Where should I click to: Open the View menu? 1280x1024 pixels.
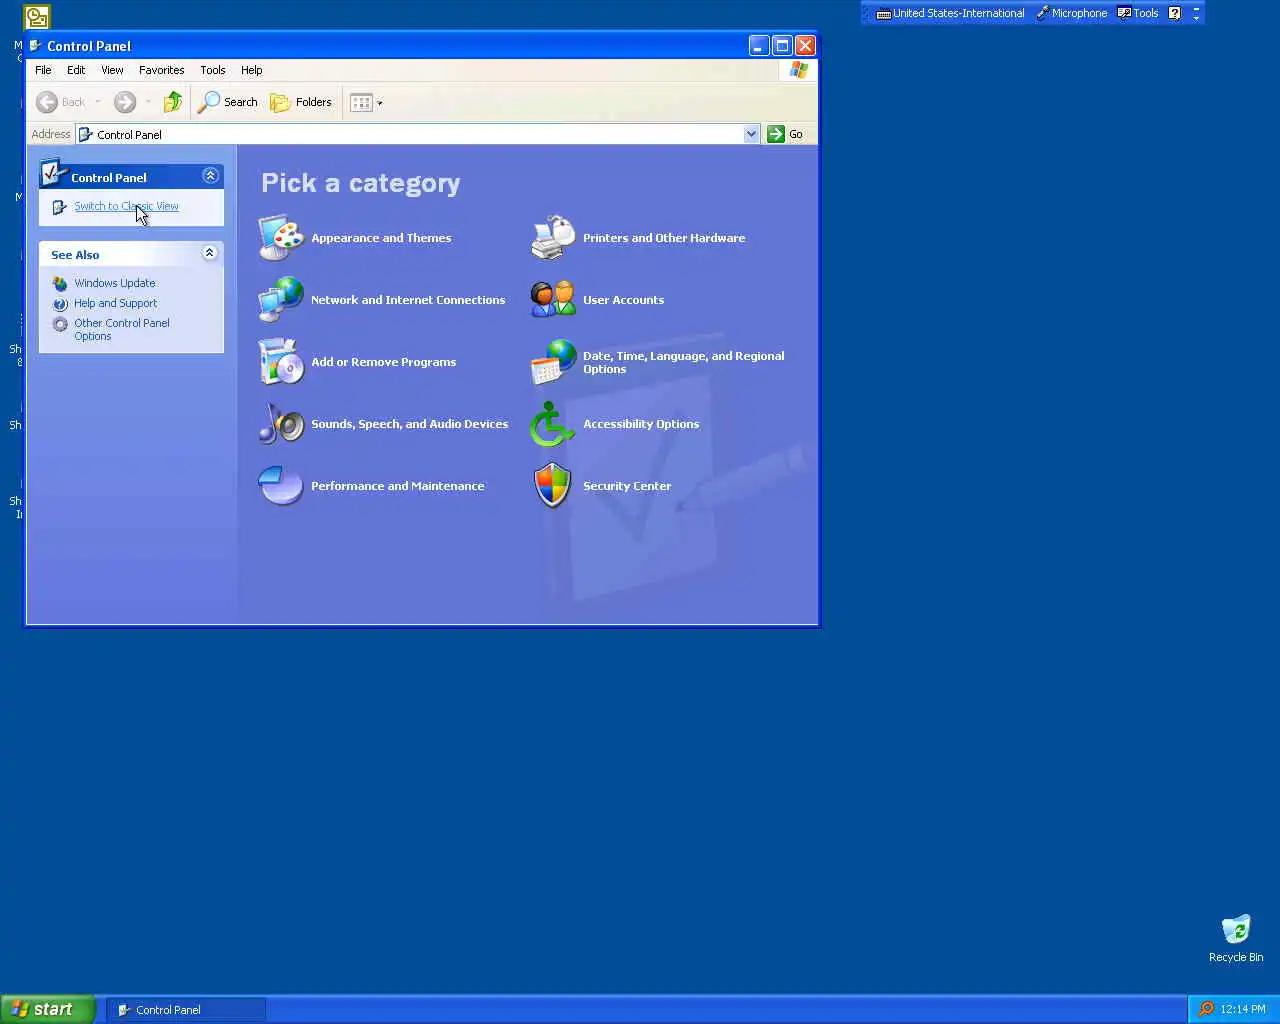coord(112,70)
